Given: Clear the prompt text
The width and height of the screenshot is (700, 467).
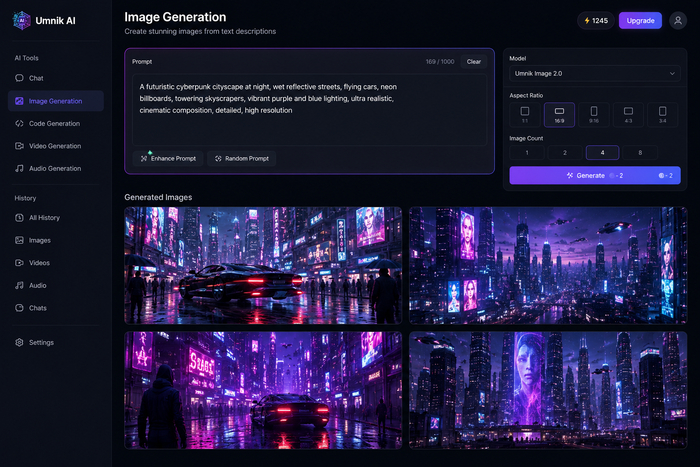Looking at the screenshot, I should point(474,62).
